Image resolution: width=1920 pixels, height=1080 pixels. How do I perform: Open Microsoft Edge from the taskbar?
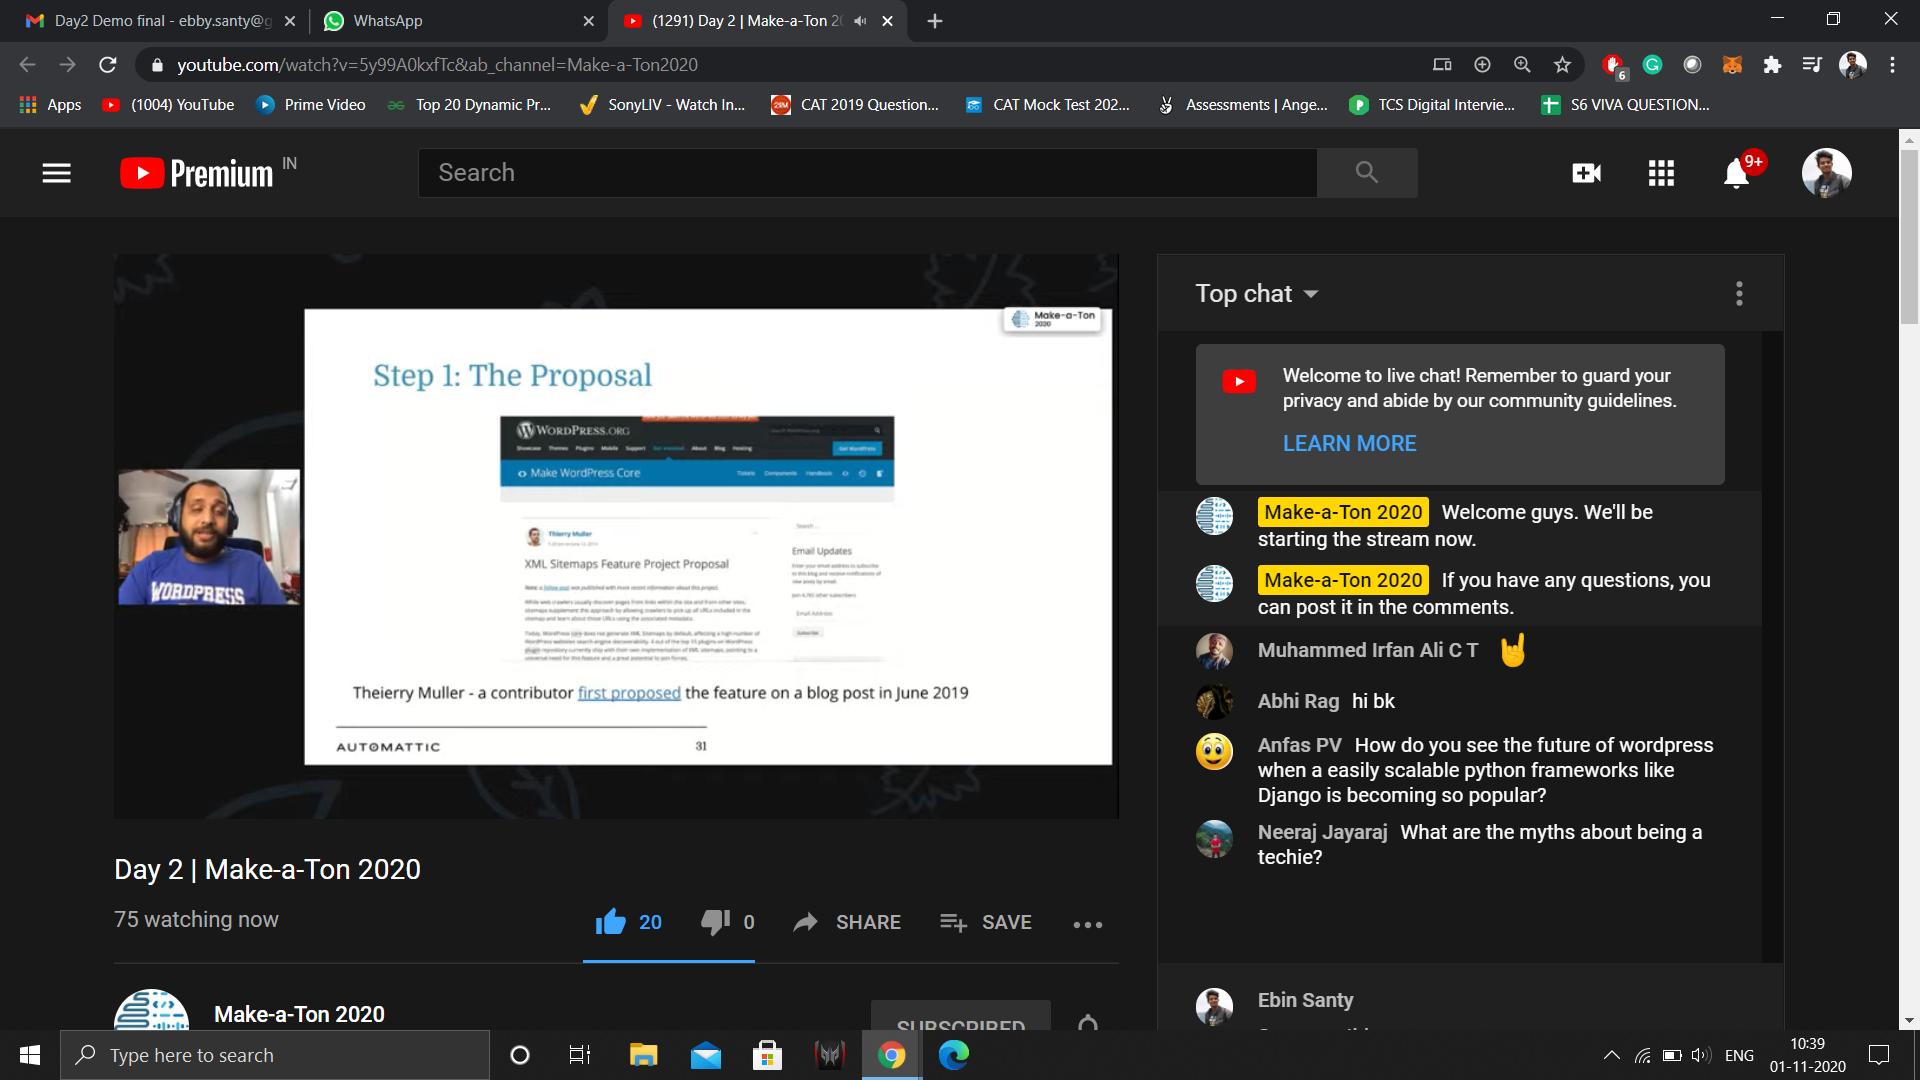[953, 1055]
